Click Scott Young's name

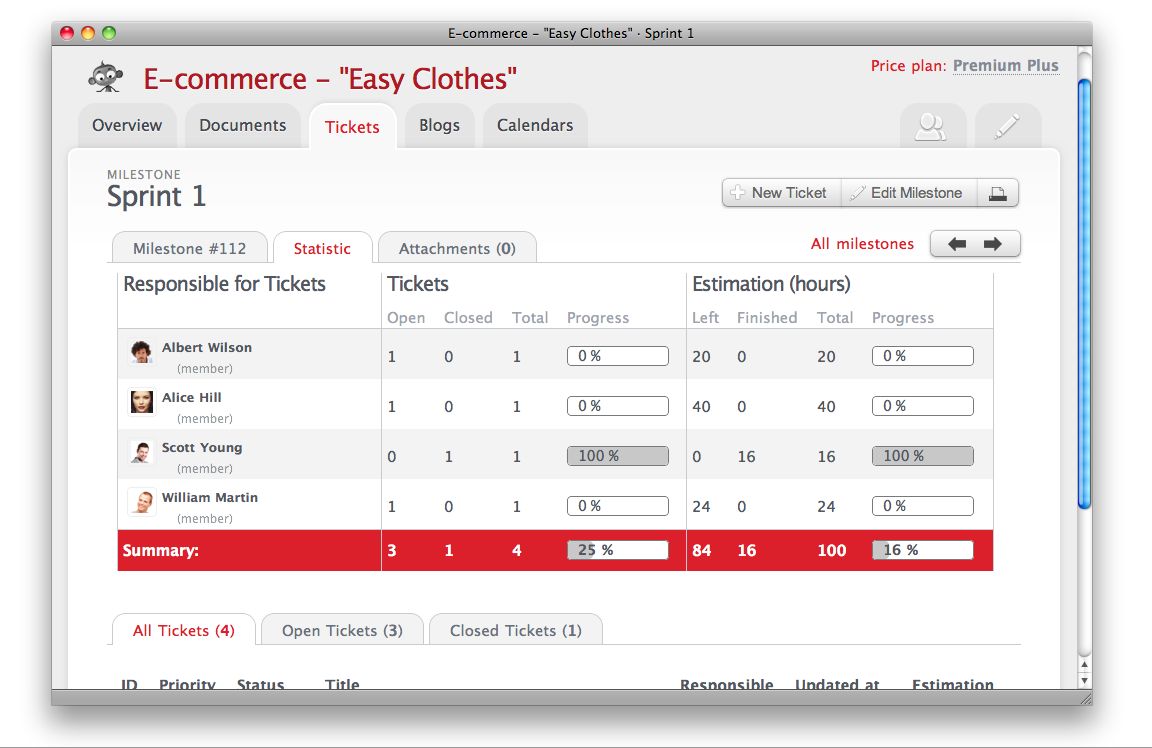pos(201,447)
